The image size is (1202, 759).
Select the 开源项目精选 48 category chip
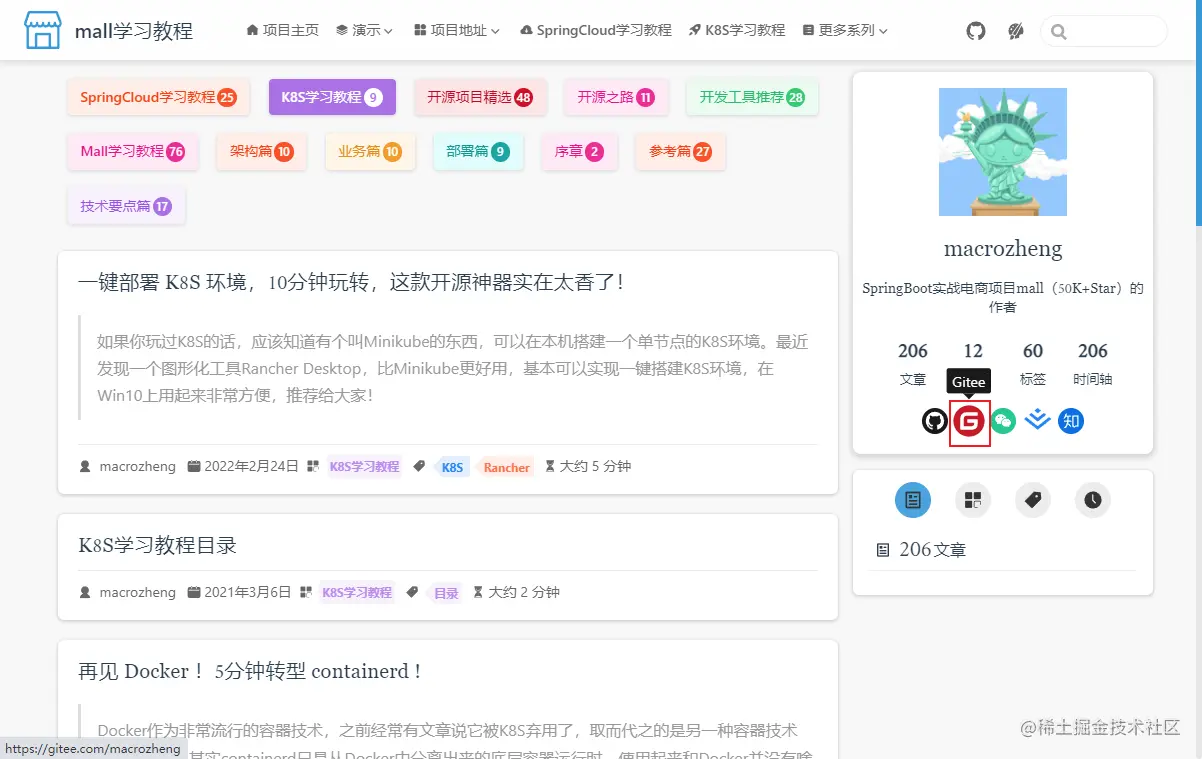(480, 97)
